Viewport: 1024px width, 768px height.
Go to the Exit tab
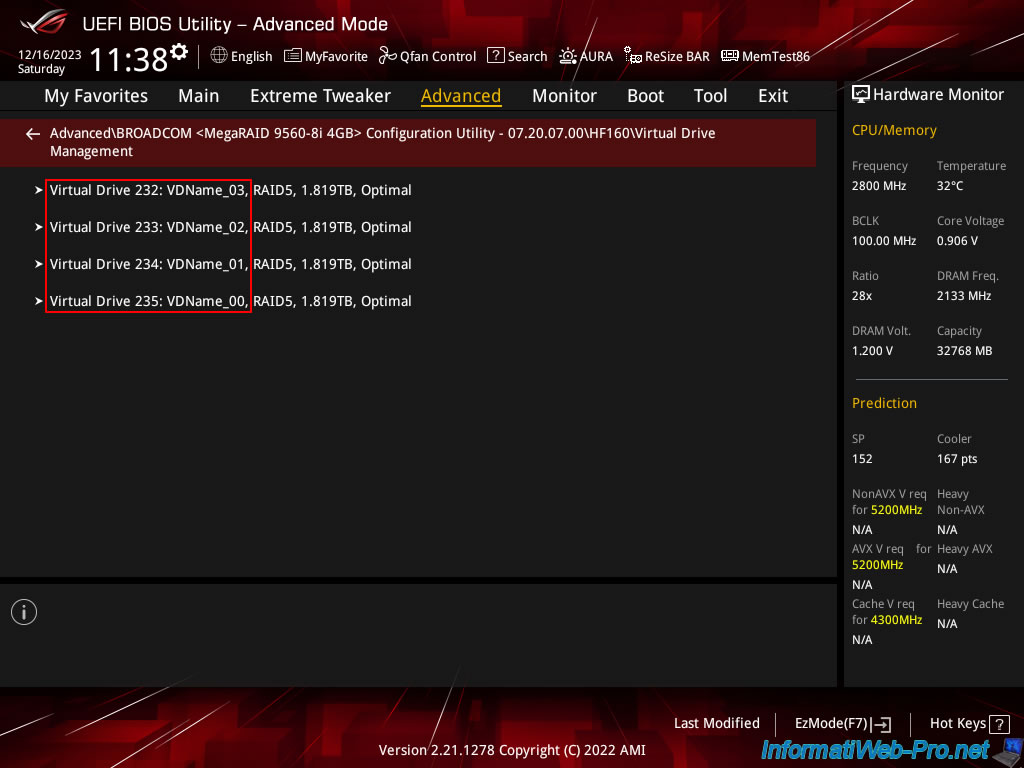point(773,96)
